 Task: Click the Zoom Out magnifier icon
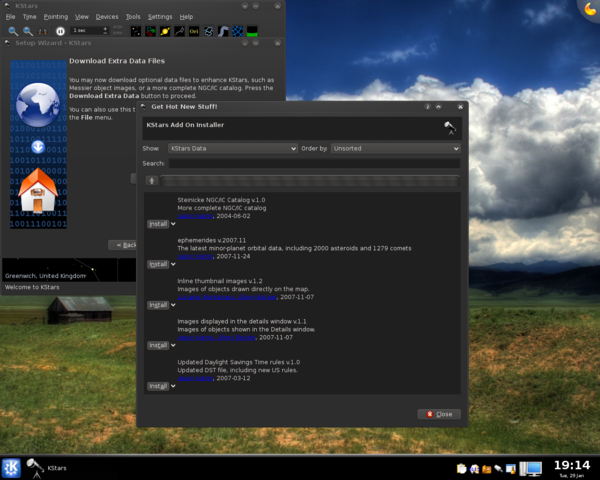[x=28, y=31]
